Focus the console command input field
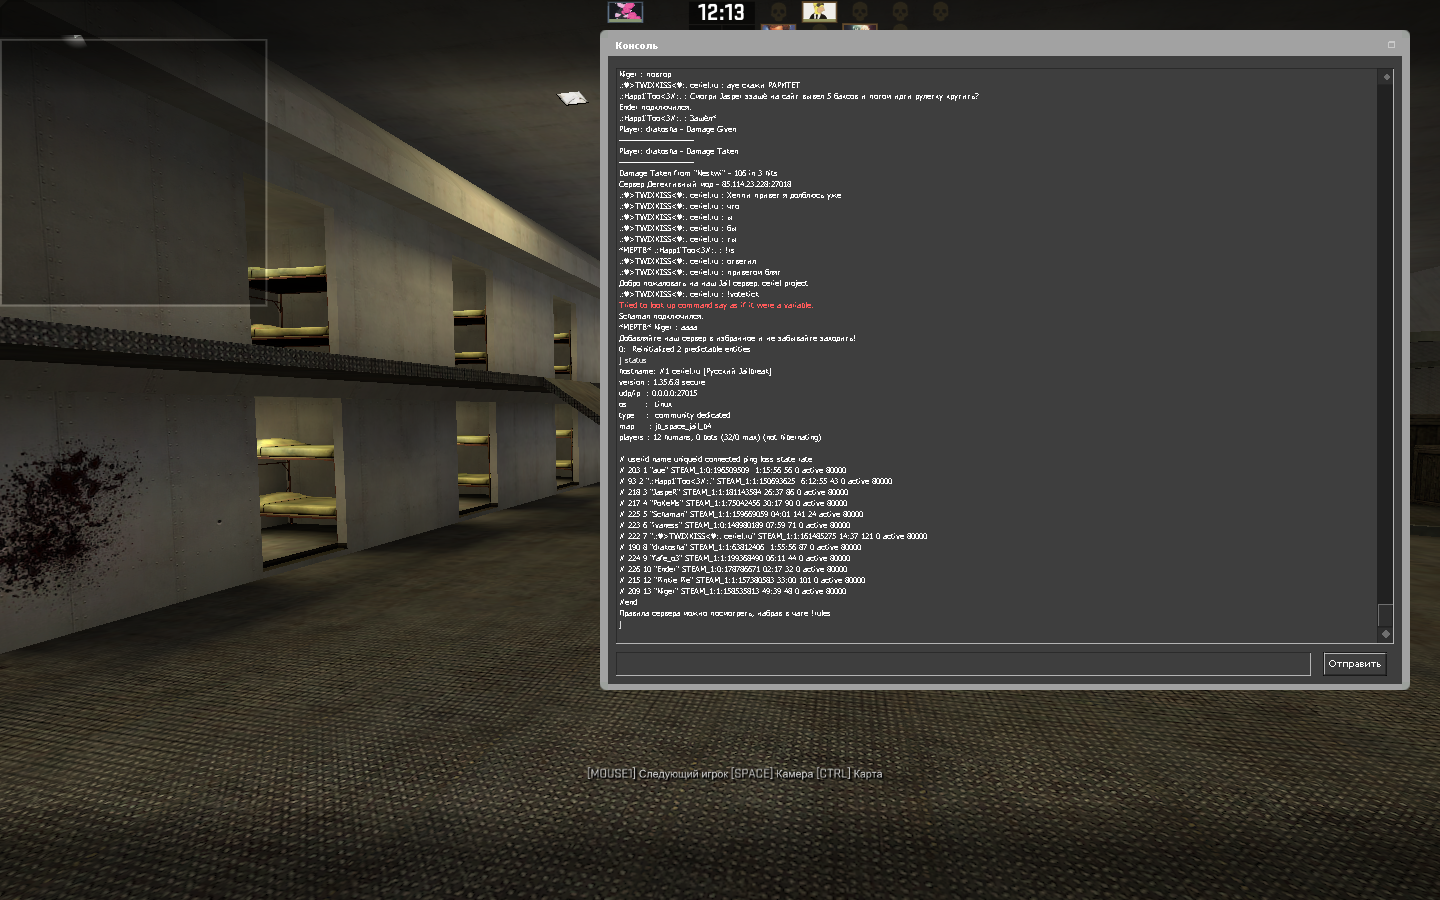The height and width of the screenshot is (900, 1440). (962, 664)
